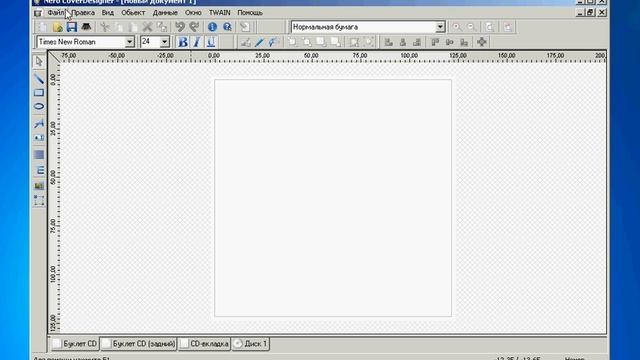
Task: Open the TWAIN menu
Action: pyautogui.click(x=220, y=13)
